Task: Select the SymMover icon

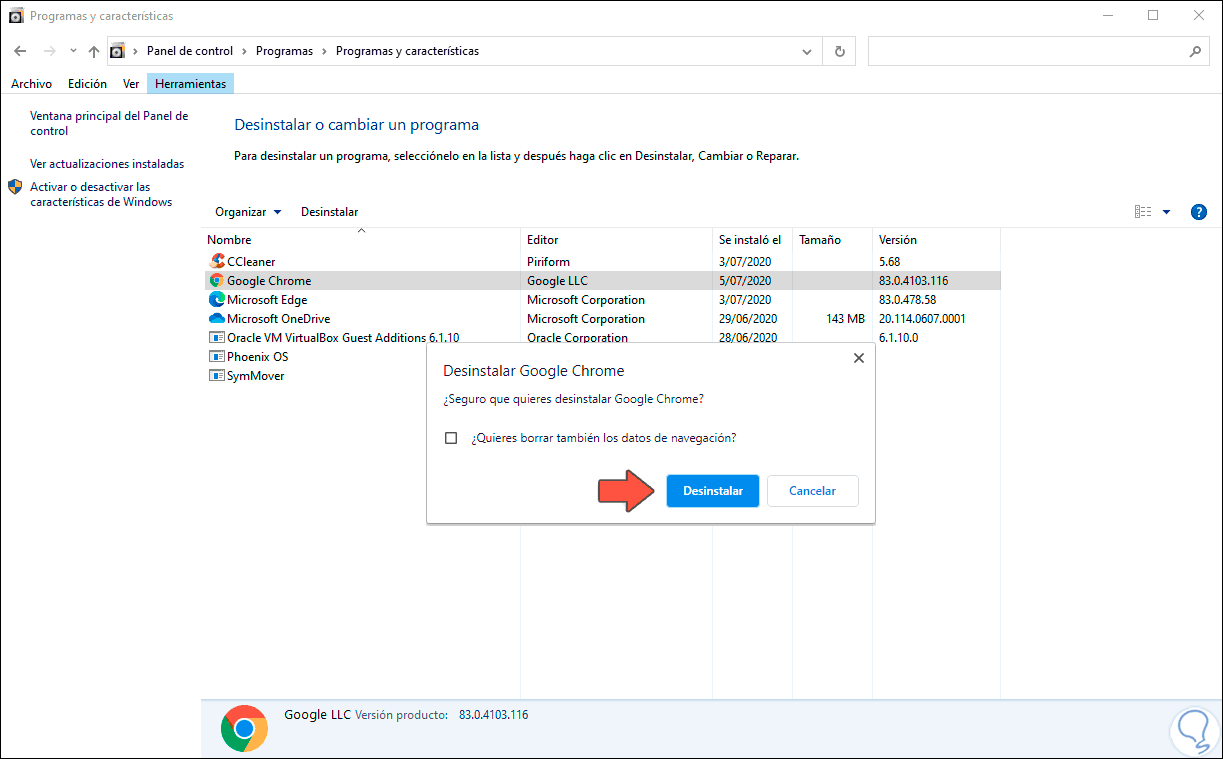Action: coord(216,376)
